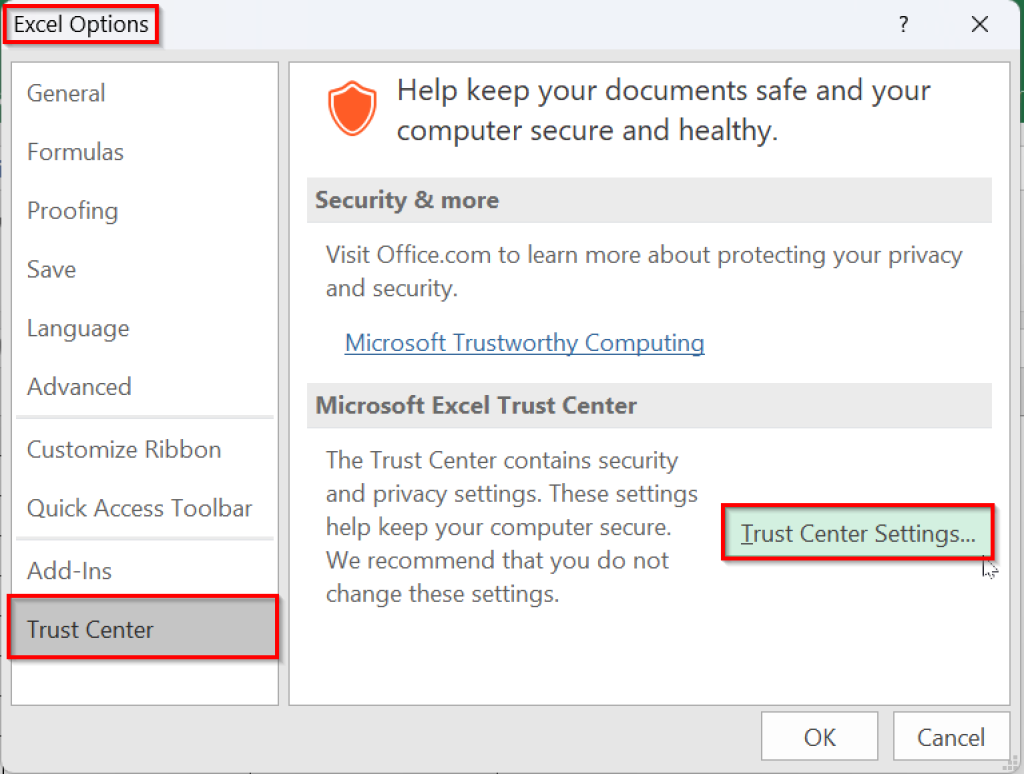Select the Add-Ins category
Viewport: 1024px width, 774px height.
(69, 570)
